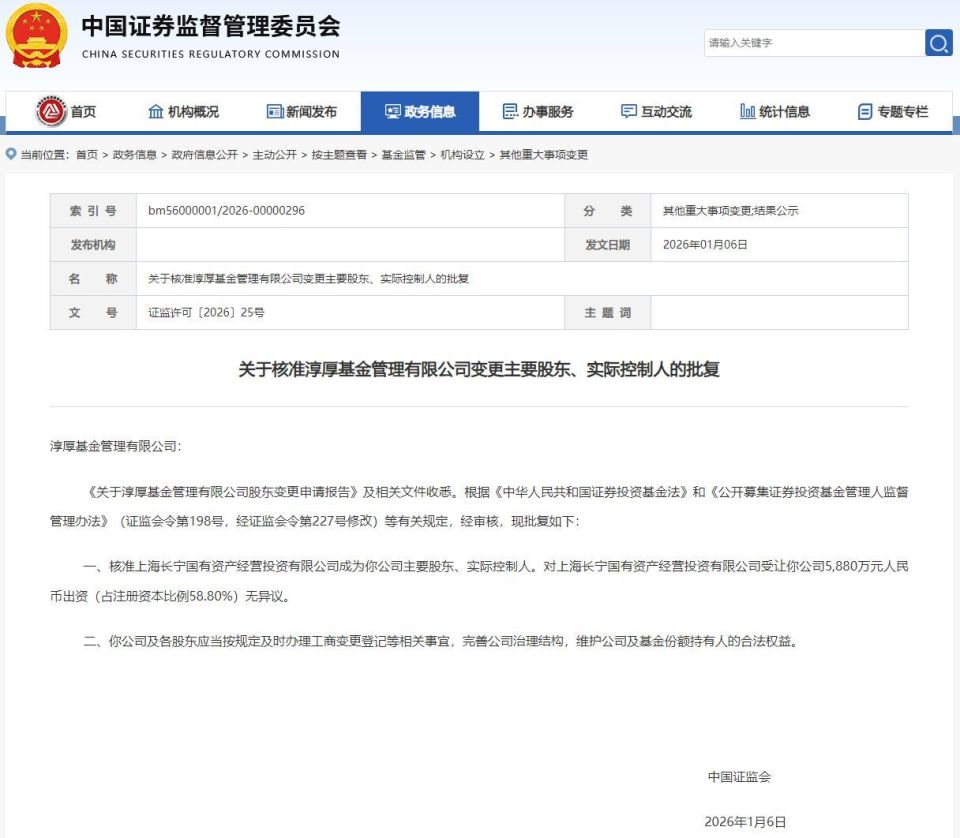
Task: Click the CSRC national emblem logo
Action: tap(36, 38)
